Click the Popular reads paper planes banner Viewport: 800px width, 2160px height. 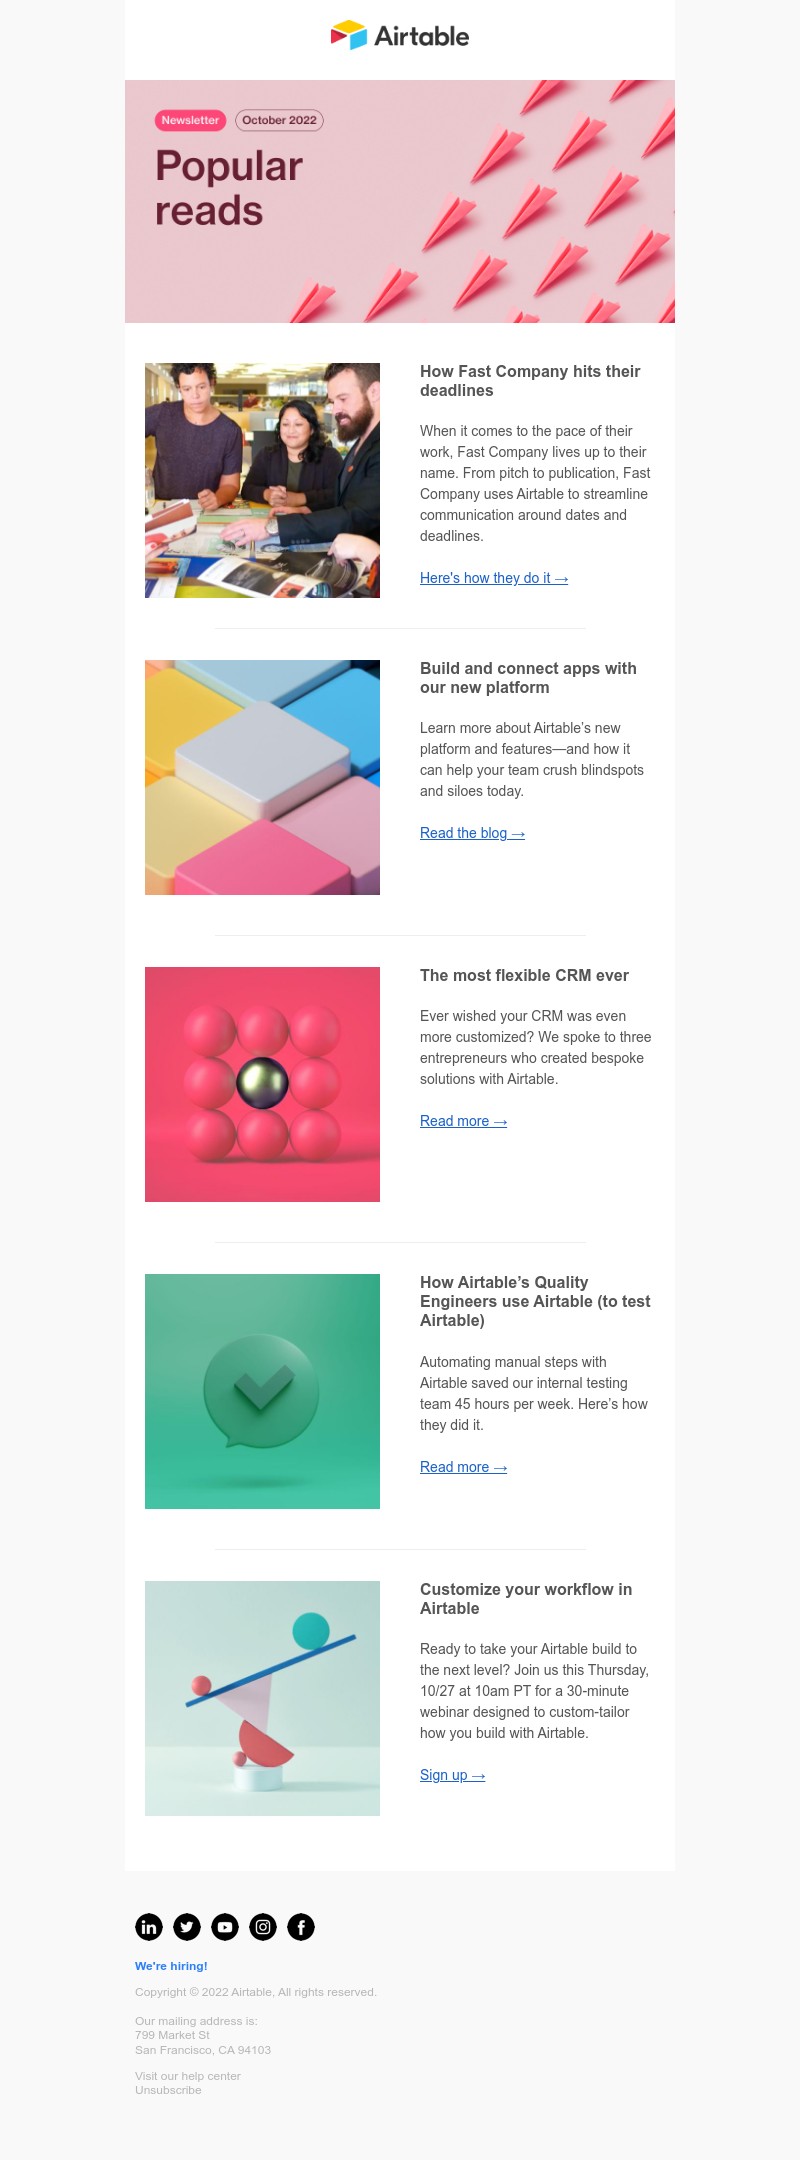pyautogui.click(x=400, y=201)
